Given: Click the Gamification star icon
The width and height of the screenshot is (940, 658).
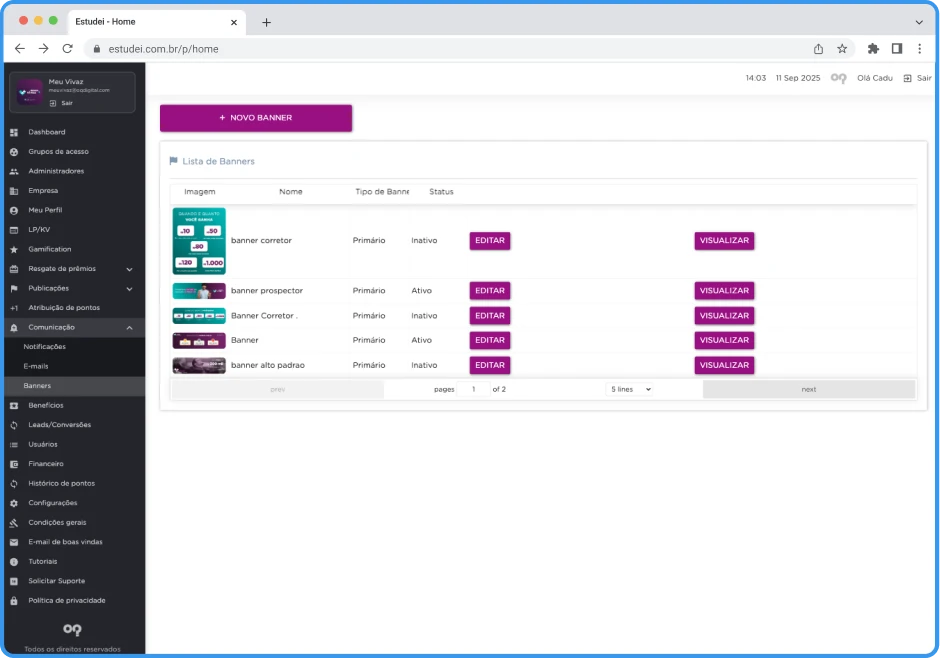Looking at the screenshot, I should coord(14,249).
